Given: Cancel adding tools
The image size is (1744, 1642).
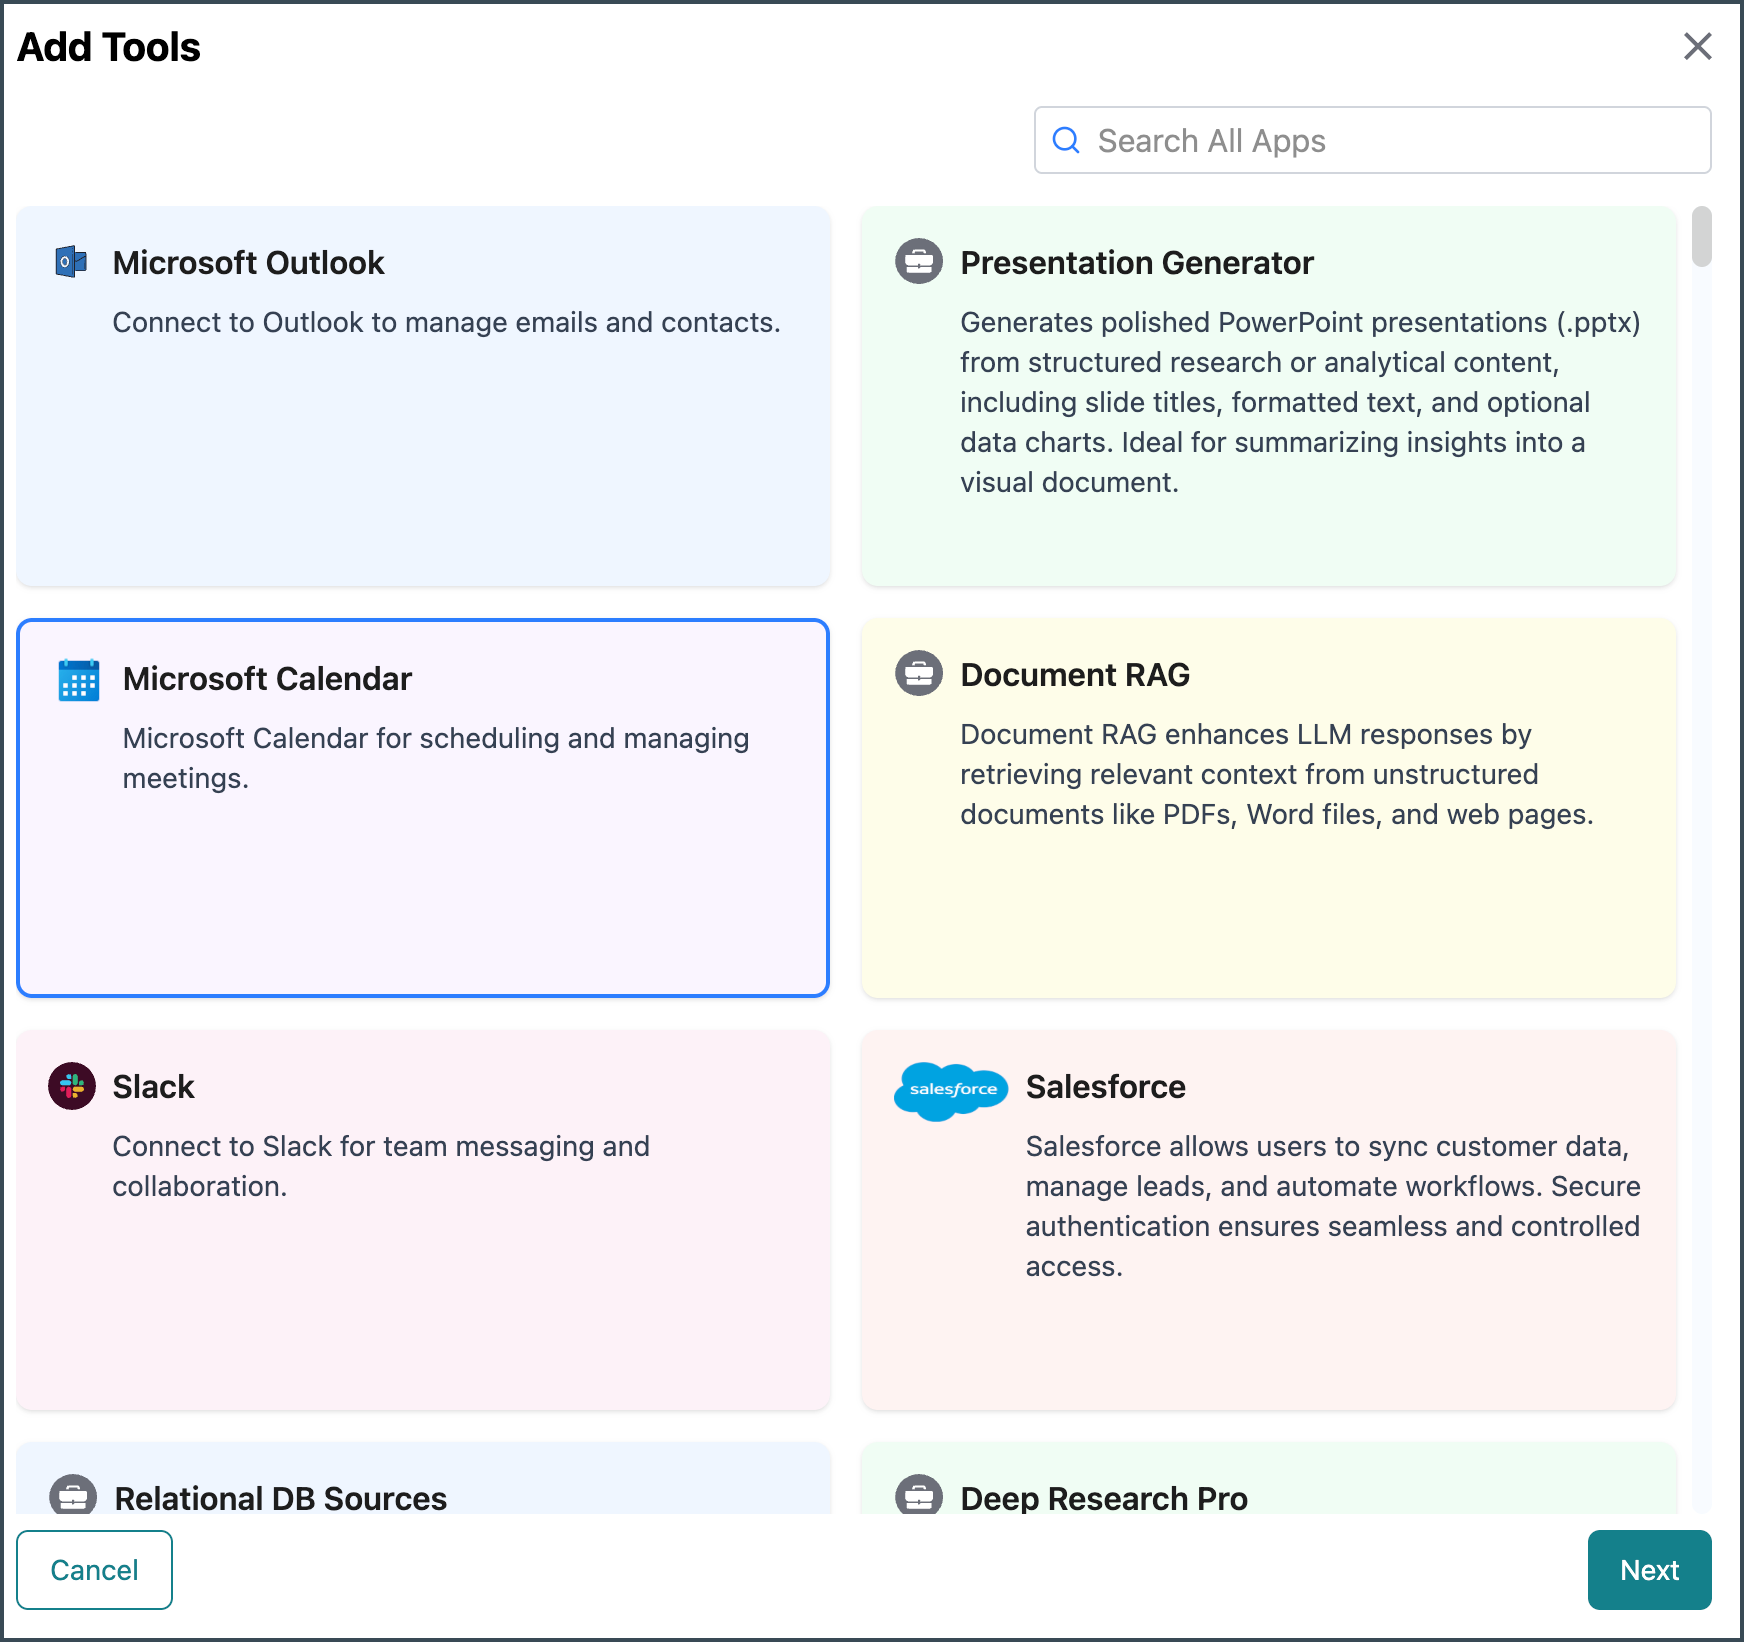Looking at the screenshot, I should pyautogui.click(x=94, y=1570).
